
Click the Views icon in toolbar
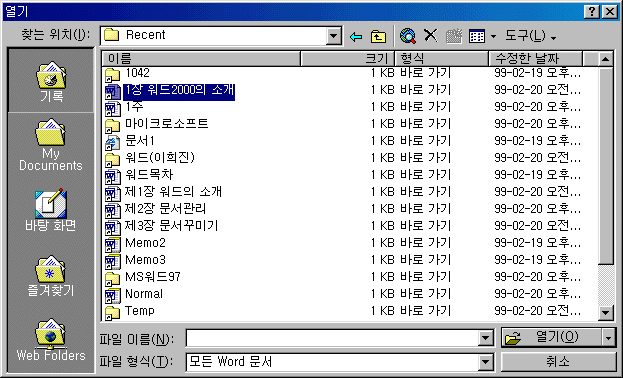tap(477, 36)
